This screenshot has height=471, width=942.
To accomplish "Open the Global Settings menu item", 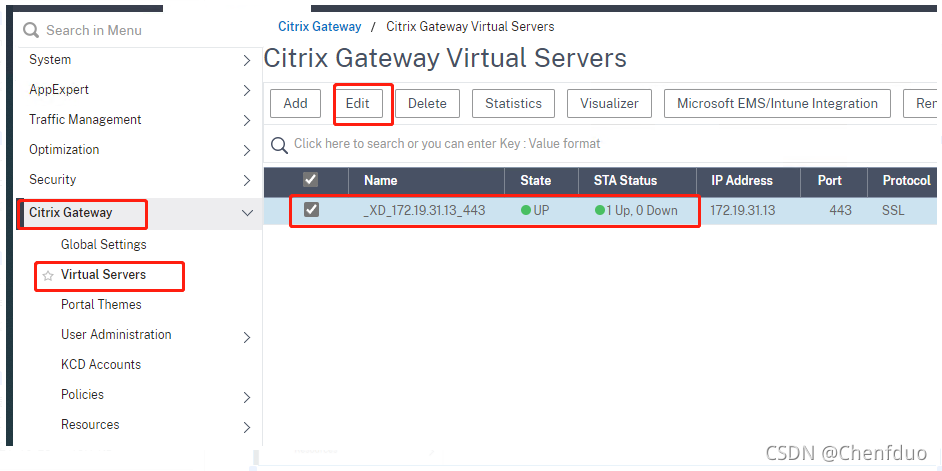I will (x=103, y=244).
